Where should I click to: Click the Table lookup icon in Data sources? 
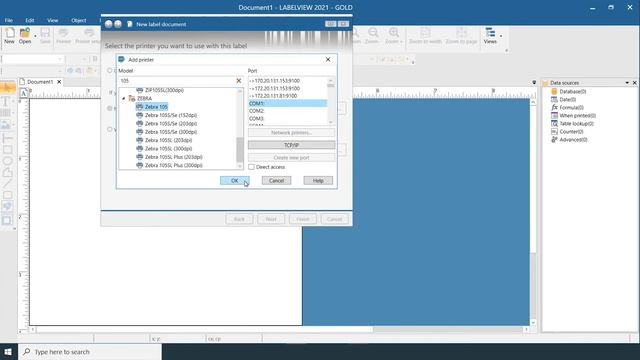pyautogui.click(x=554, y=123)
